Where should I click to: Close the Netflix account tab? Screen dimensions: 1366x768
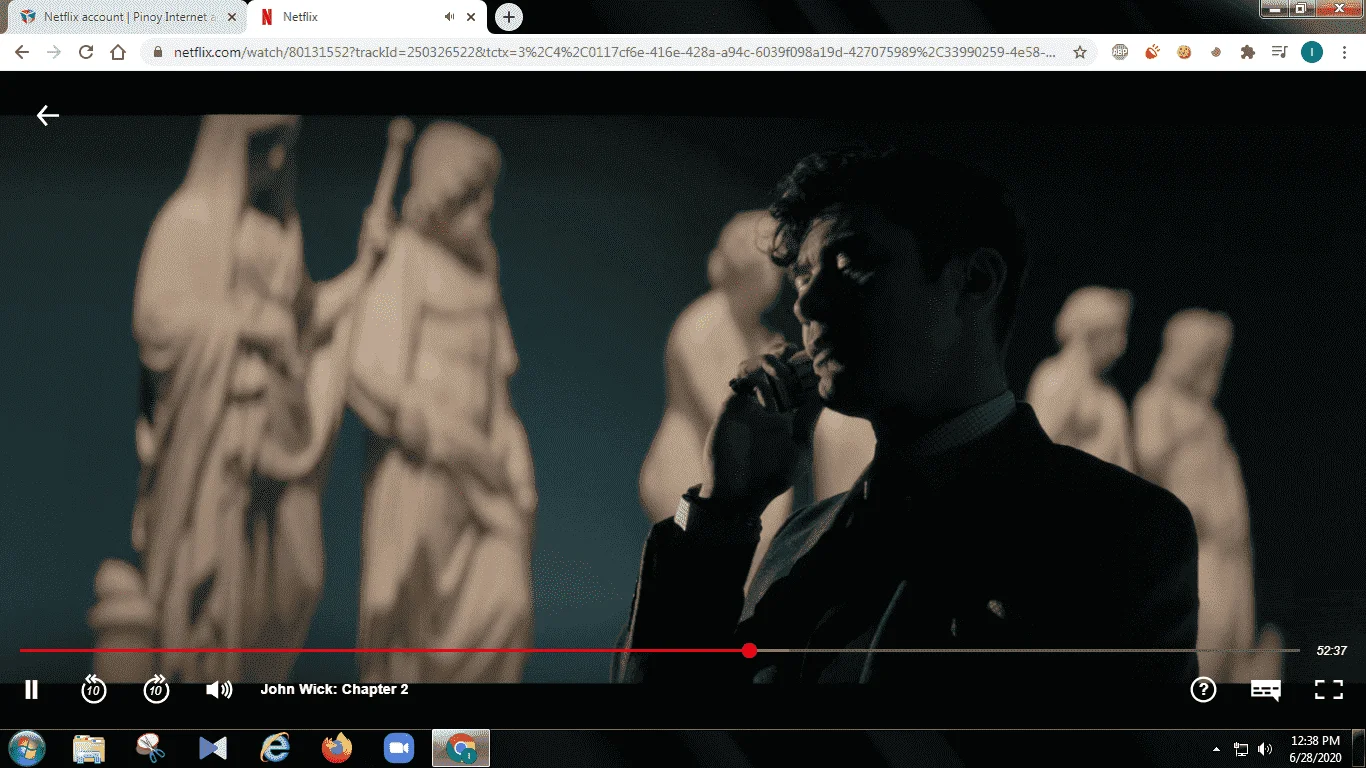click(232, 17)
